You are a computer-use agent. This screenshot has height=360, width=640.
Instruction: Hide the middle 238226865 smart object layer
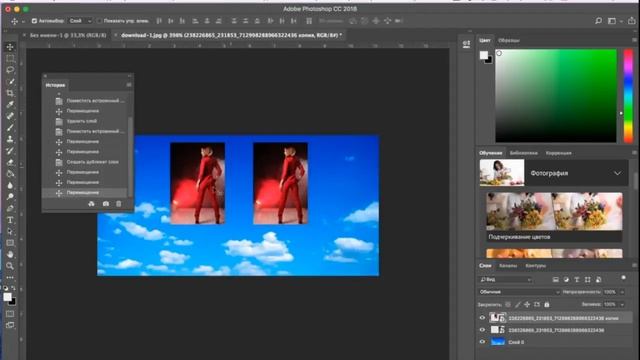pyautogui.click(x=482, y=330)
